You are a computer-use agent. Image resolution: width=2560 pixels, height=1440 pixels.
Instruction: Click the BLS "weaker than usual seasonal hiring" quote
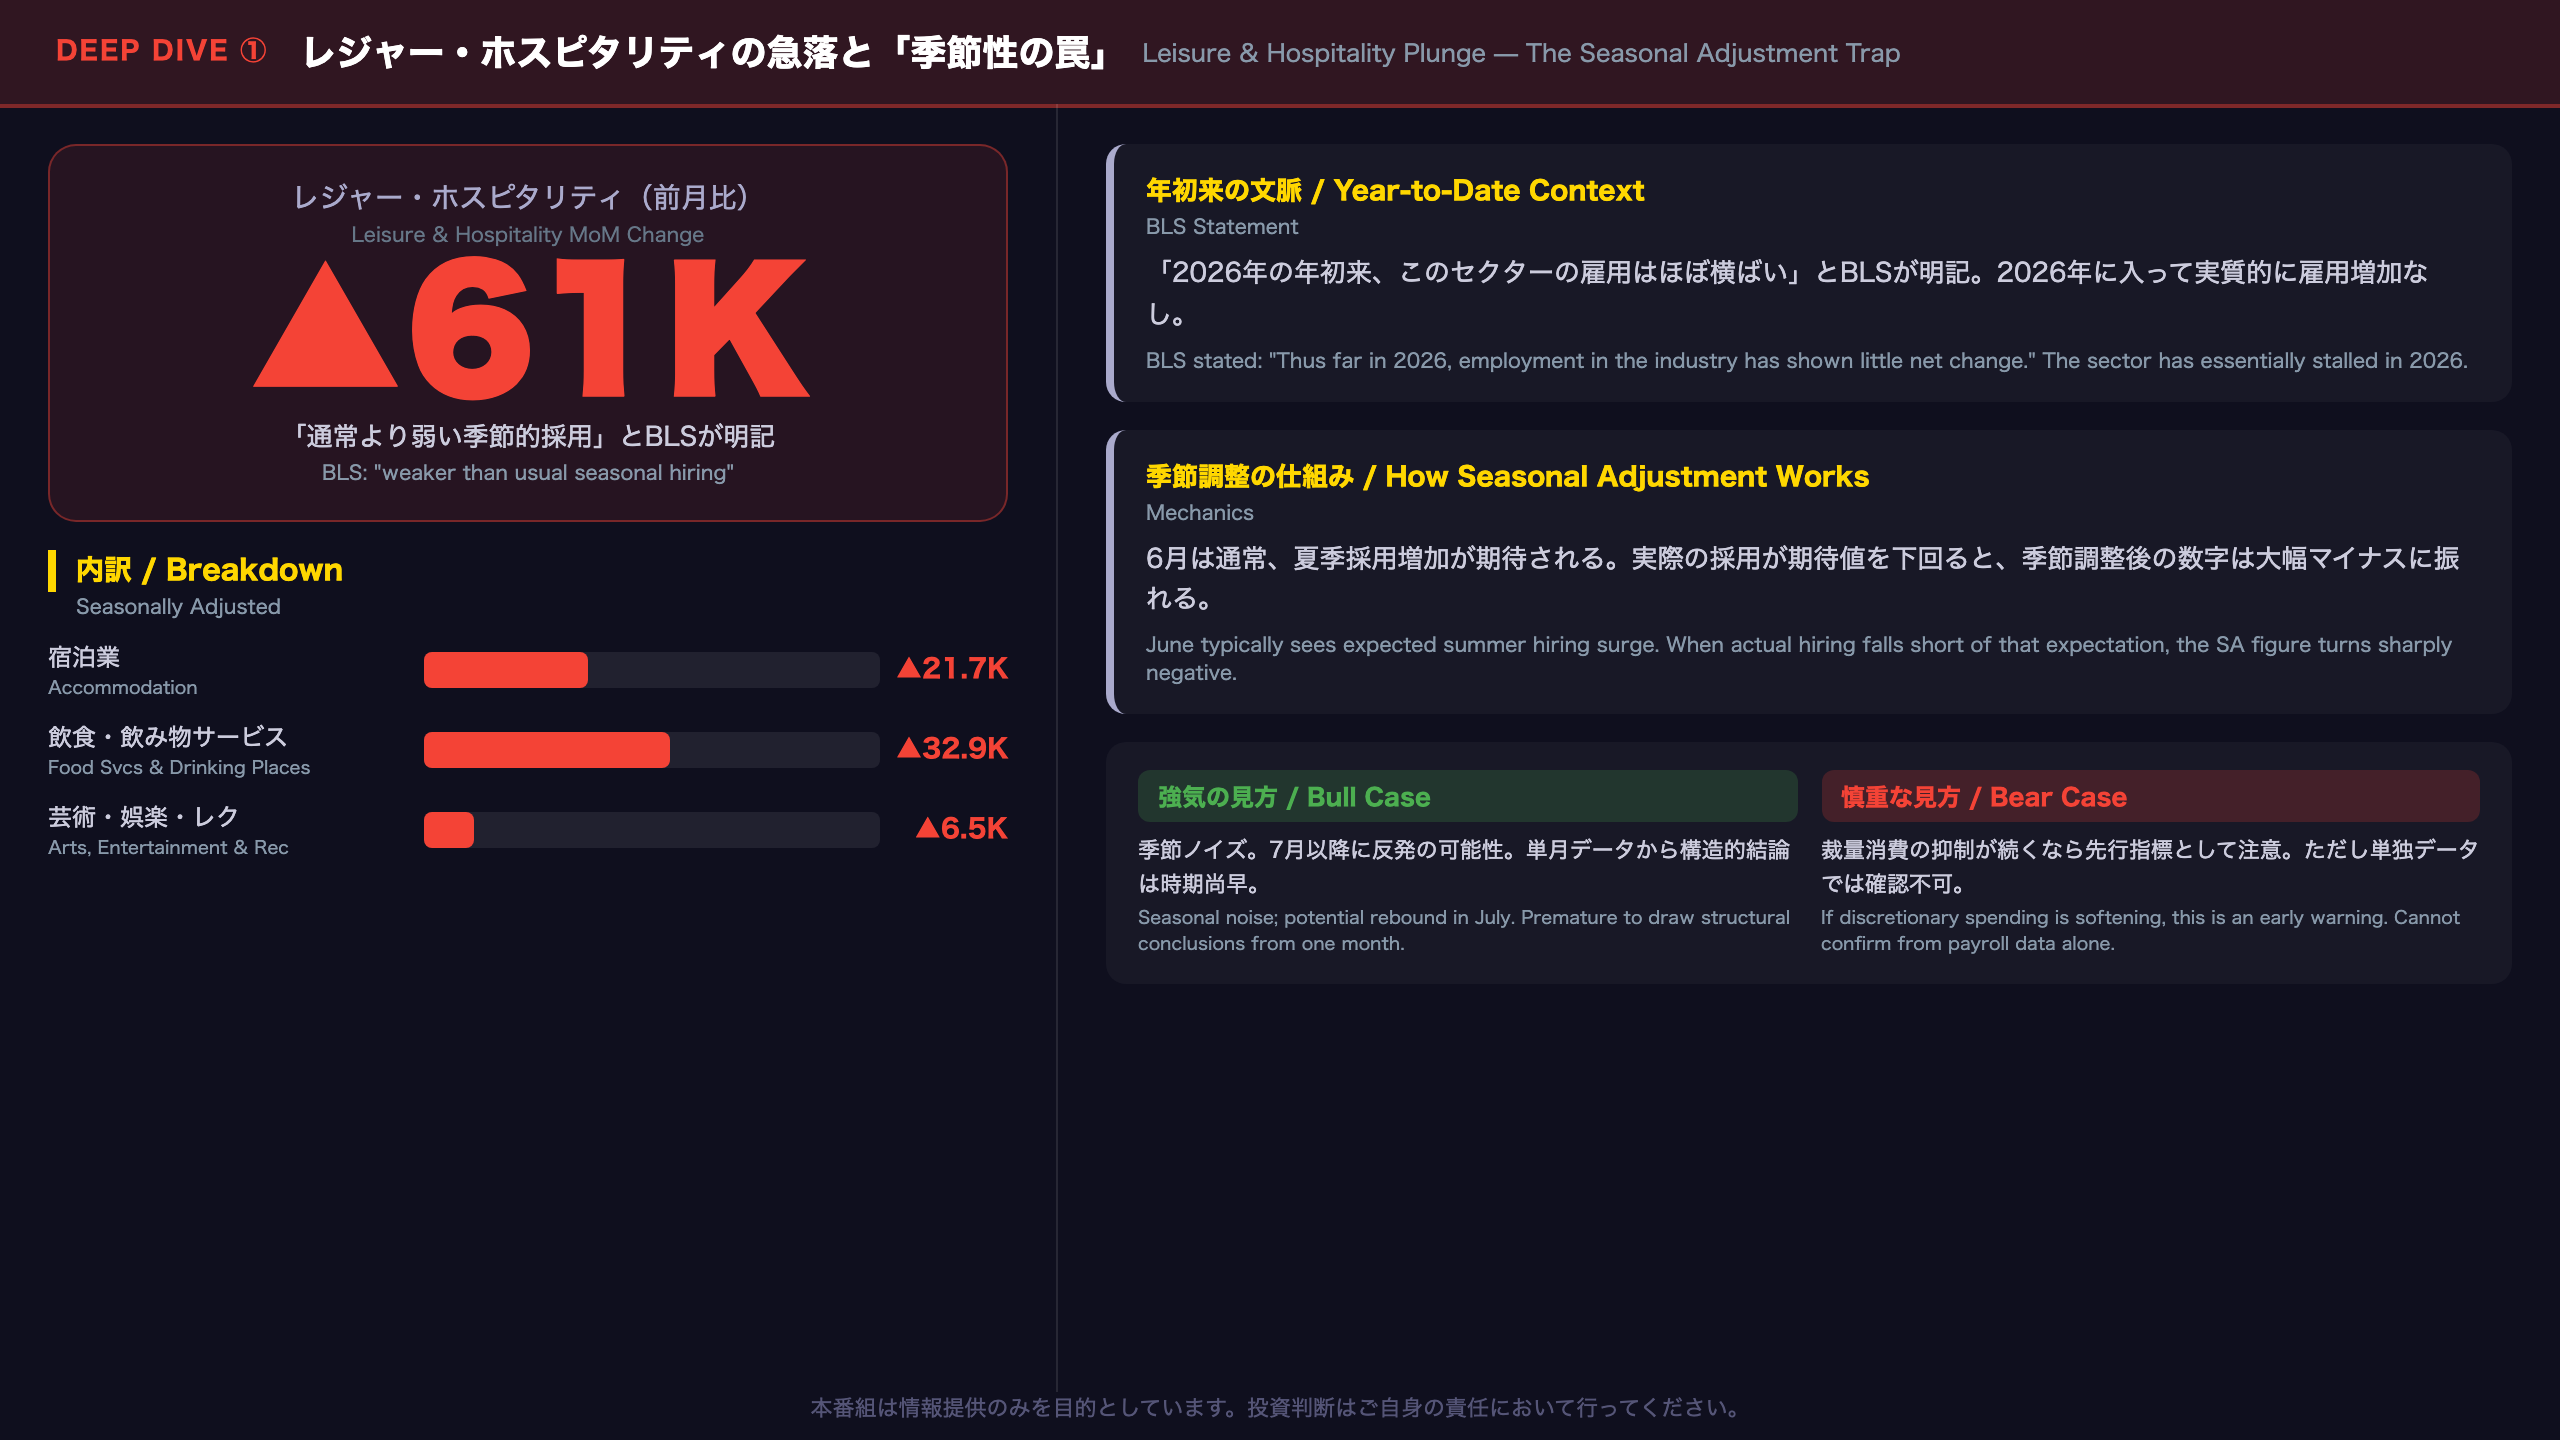[x=527, y=472]
